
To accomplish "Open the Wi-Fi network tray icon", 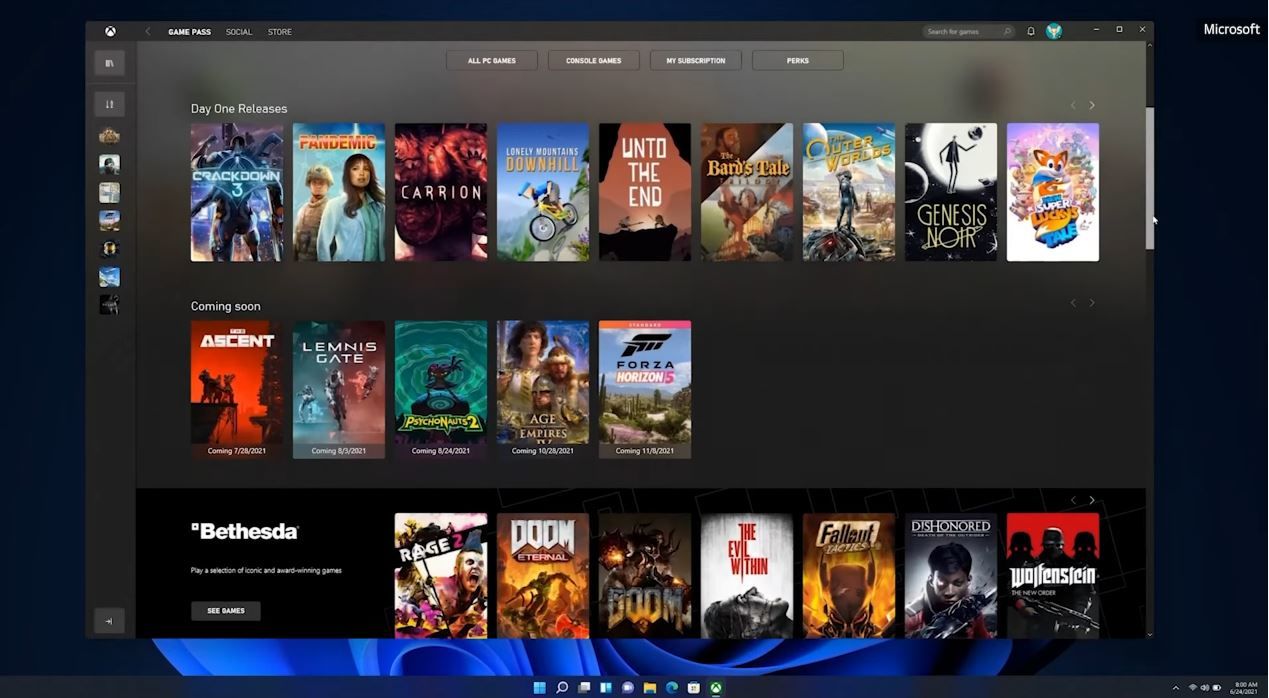I will (x=1193, y=688).
